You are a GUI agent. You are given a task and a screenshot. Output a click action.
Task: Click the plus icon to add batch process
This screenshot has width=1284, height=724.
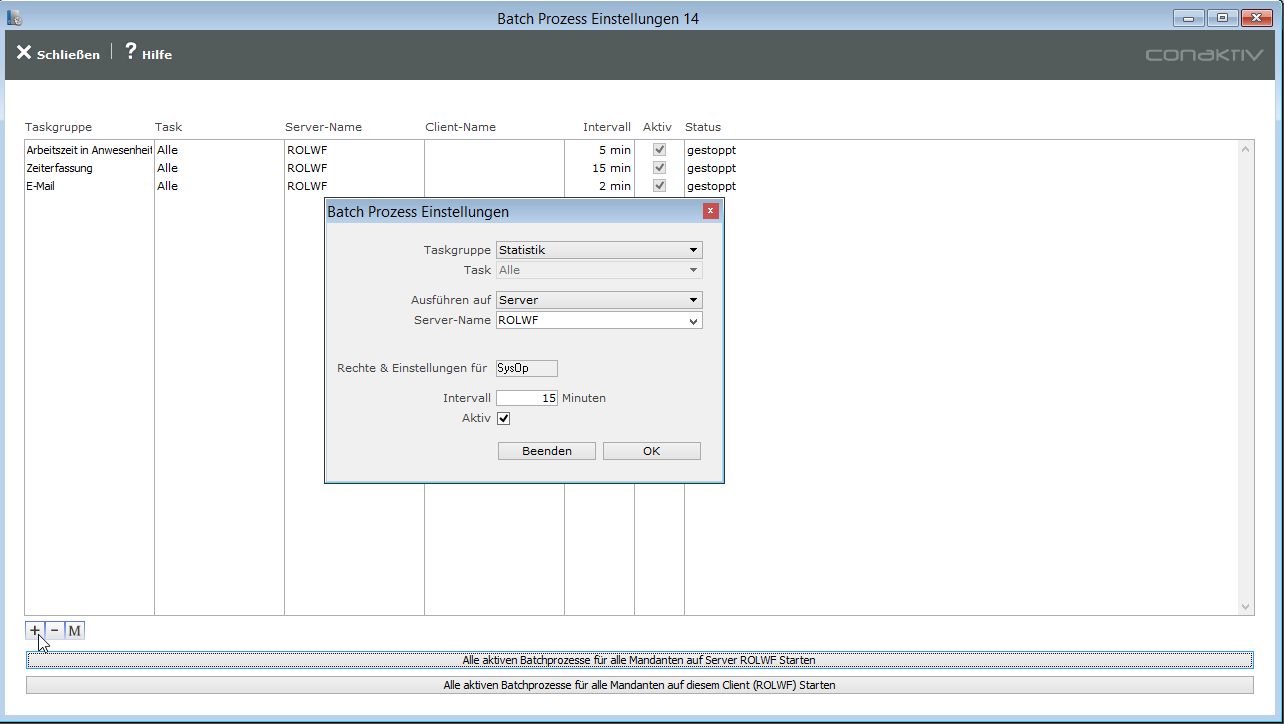click(35, 630)
